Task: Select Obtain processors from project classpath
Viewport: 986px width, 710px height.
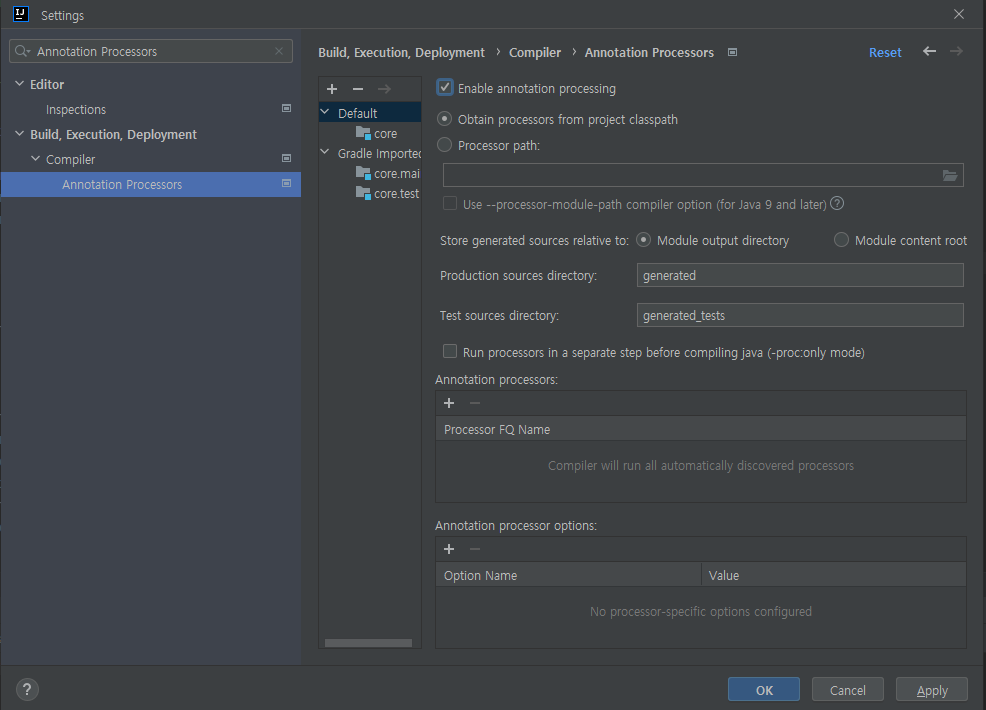Action: (445, 118)
